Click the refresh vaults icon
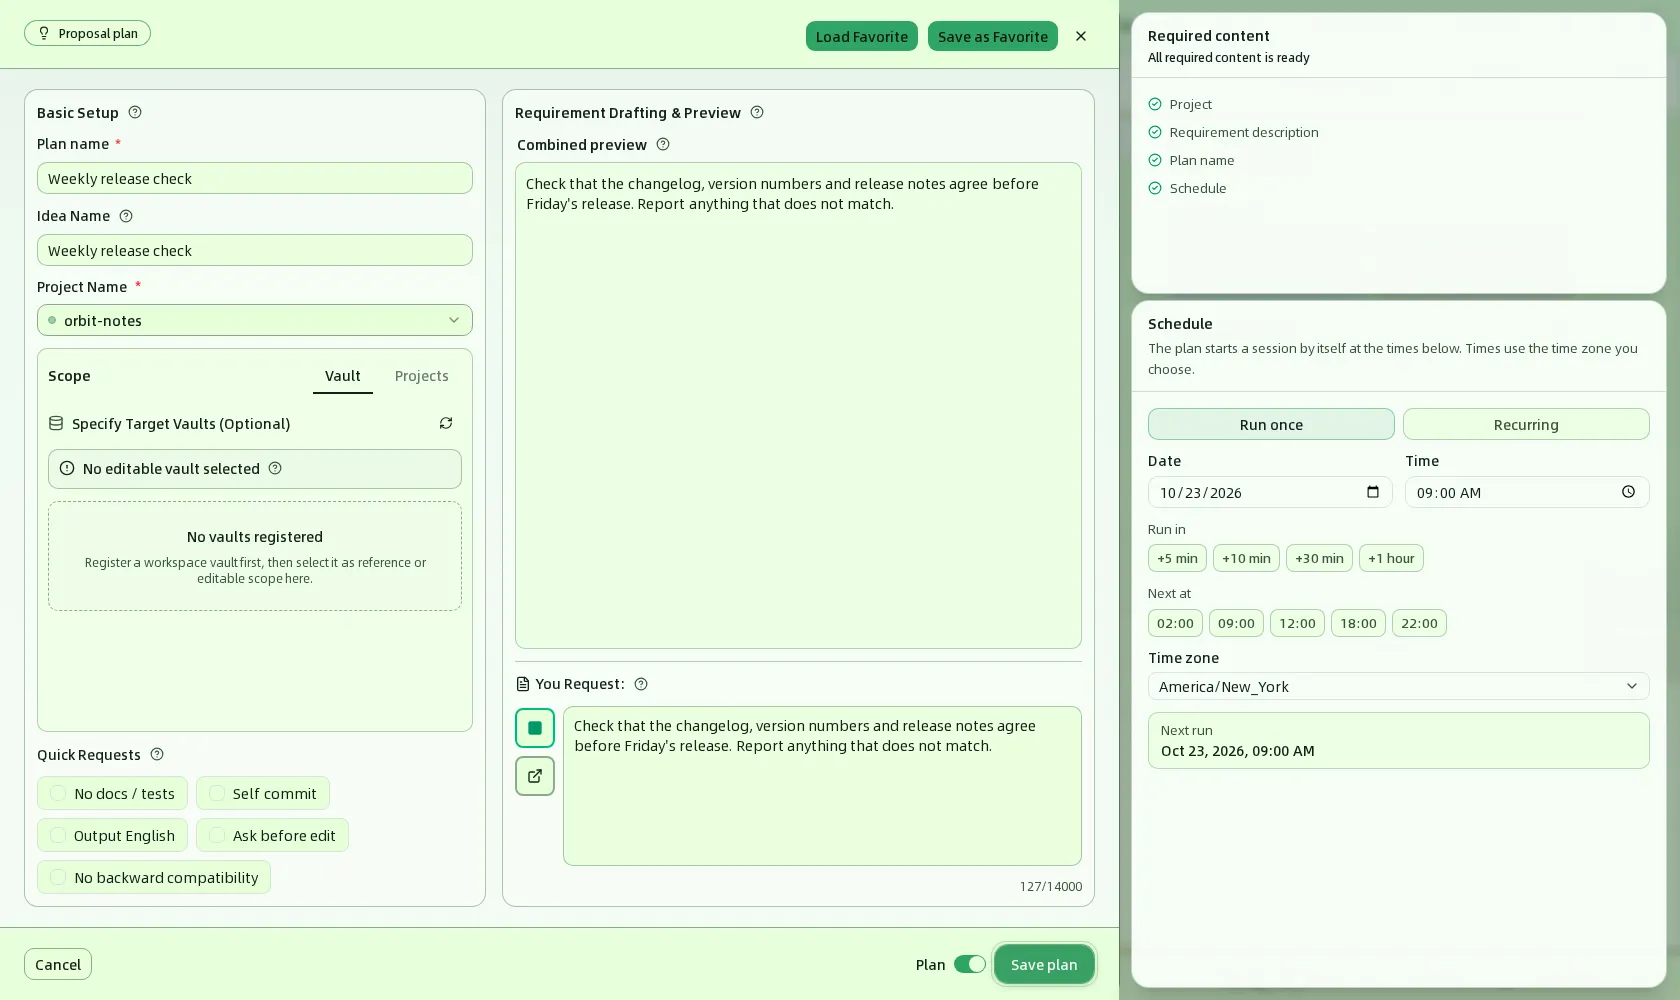The image size is (1680, 1000). (x=446, y=423)
